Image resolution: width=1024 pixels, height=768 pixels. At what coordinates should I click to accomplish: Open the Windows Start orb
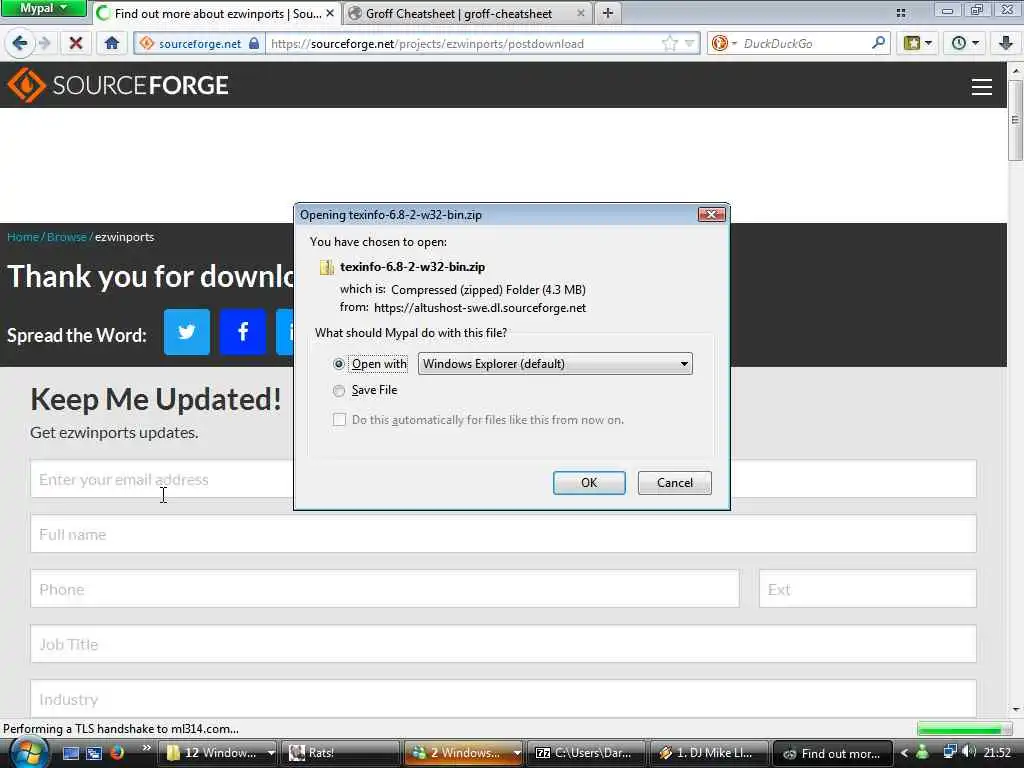coord(29,753)
